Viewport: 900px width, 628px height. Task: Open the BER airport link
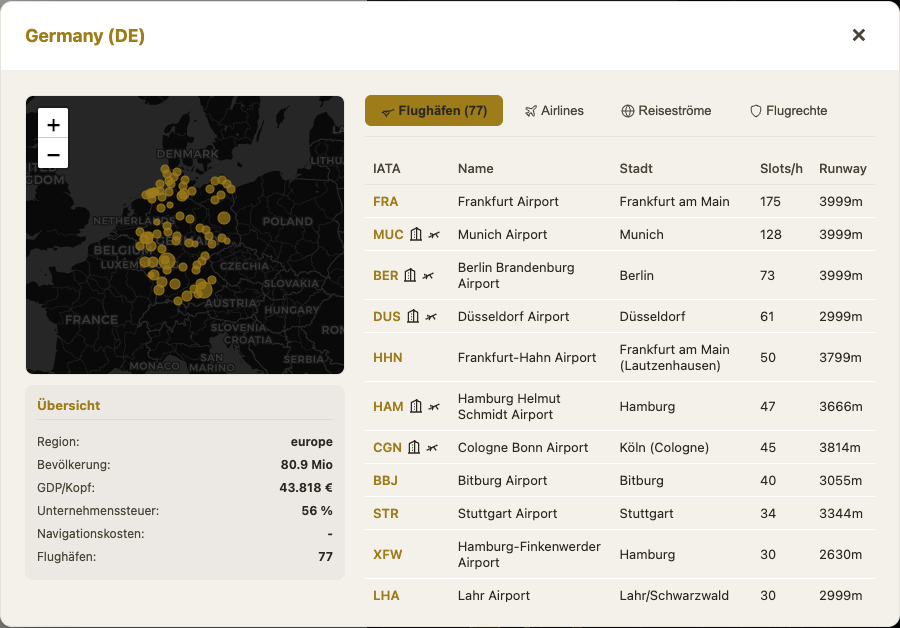(x=386, y=276)
